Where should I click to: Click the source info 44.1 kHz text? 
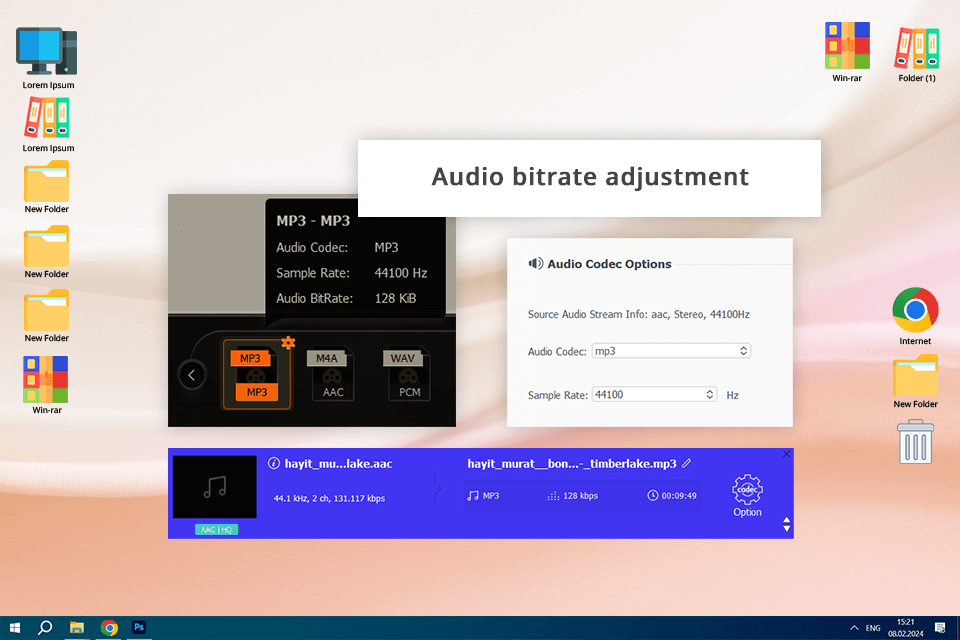[x=329, y=498]
